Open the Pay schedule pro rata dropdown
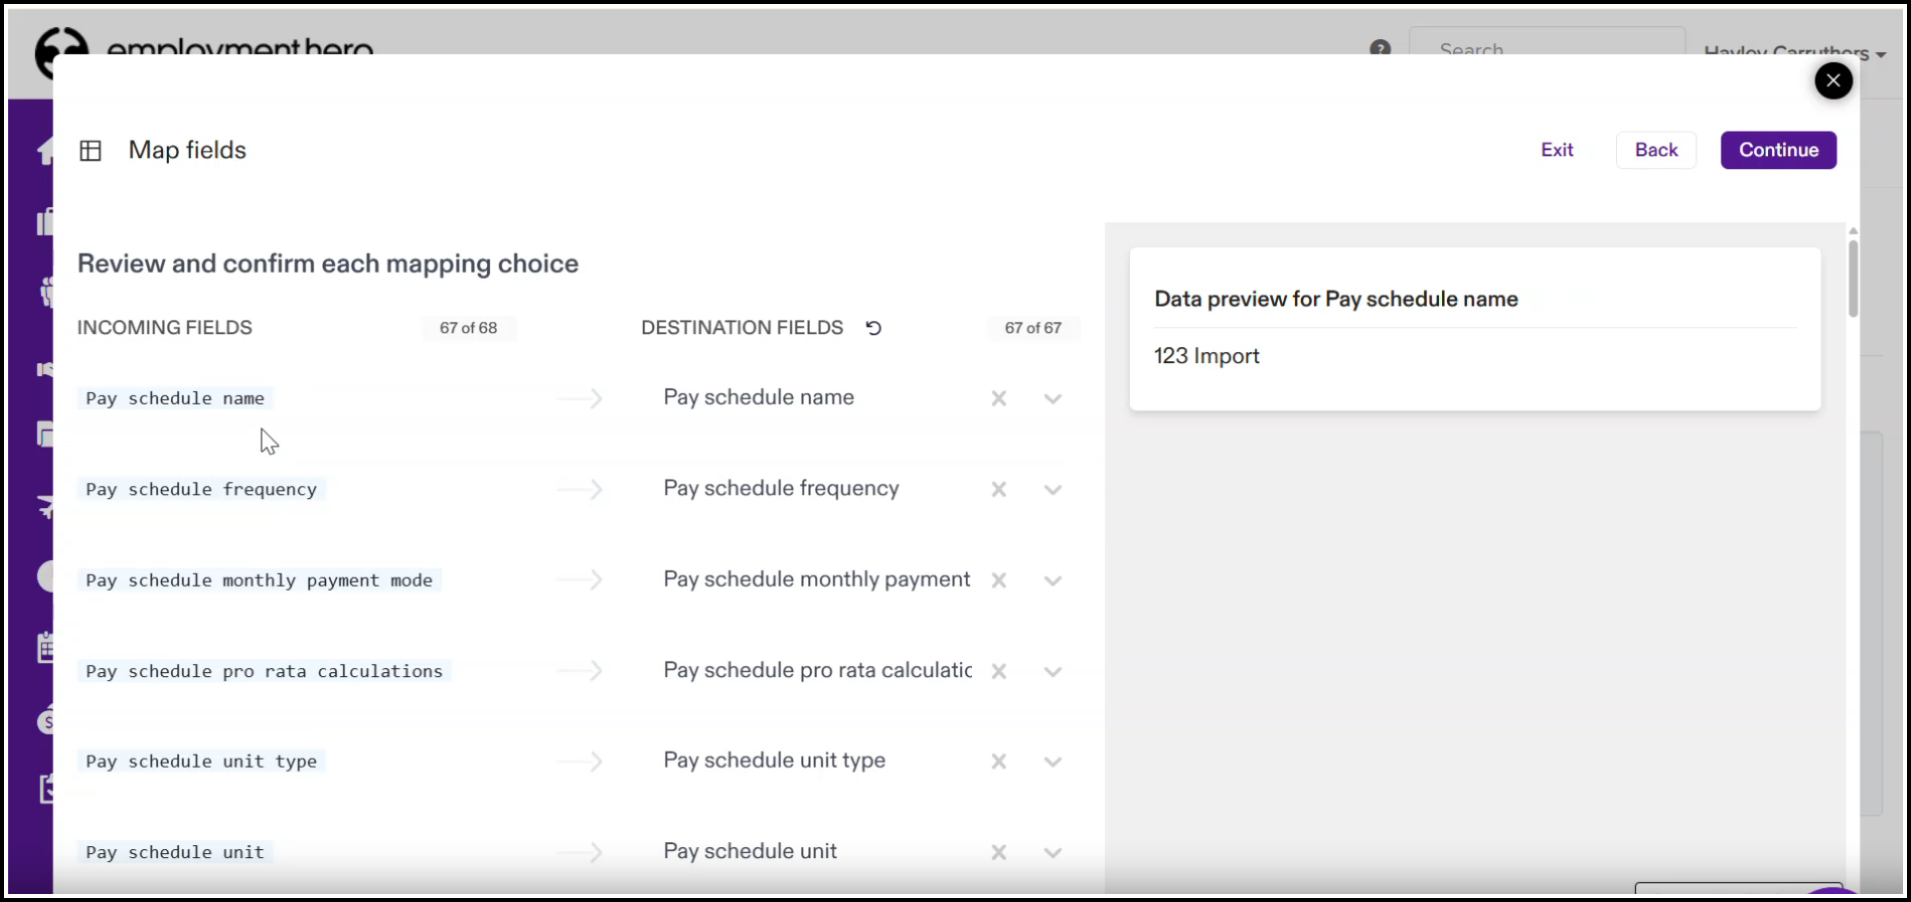Viewport: 1911px width, 902px height. click(1052, 672)
